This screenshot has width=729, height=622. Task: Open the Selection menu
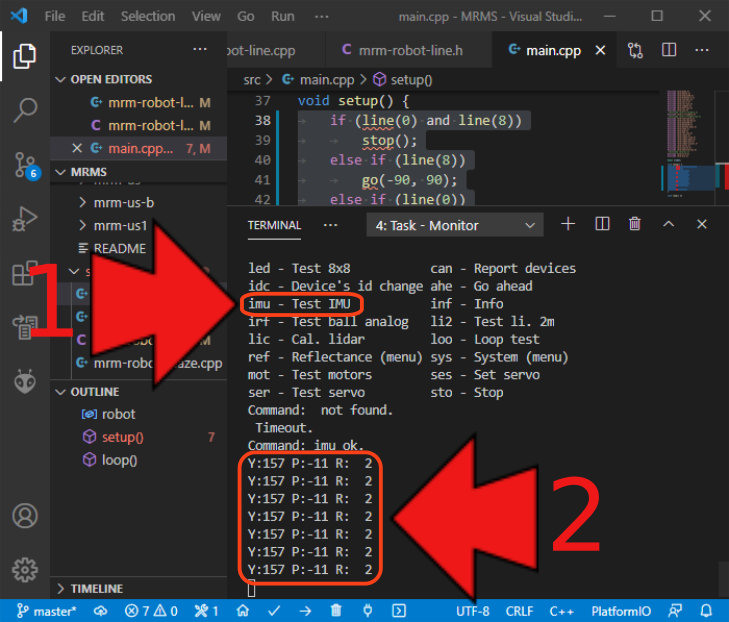[x=147, y=17]
